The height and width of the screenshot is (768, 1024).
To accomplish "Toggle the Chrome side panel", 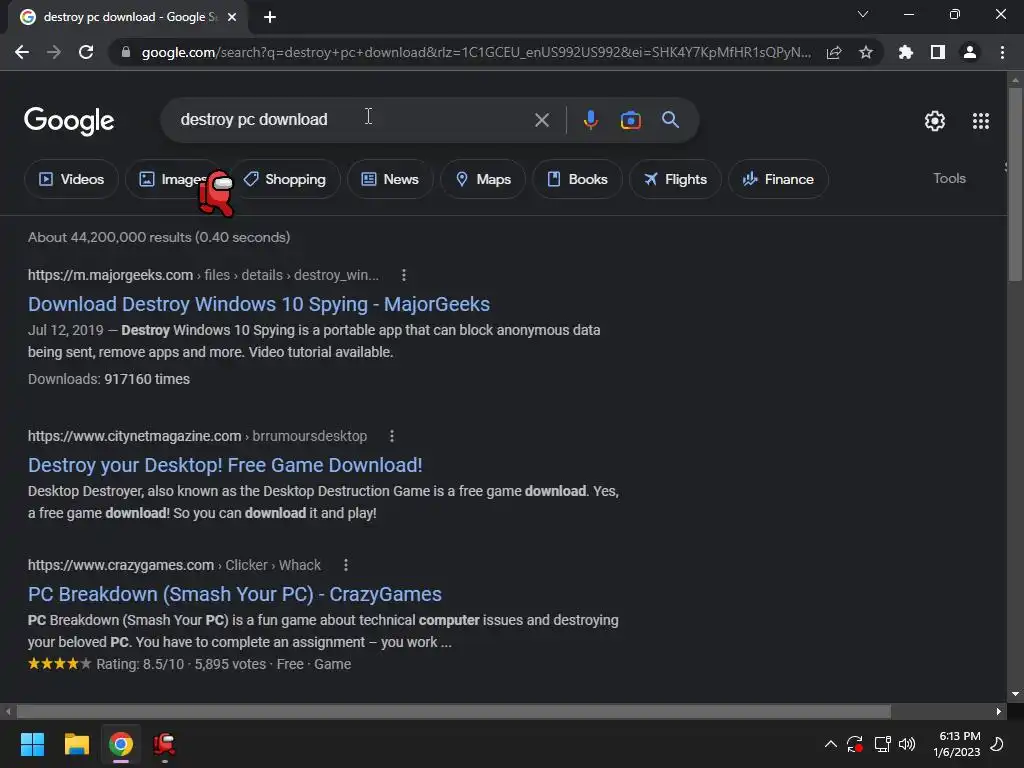I will pos(938,52).
